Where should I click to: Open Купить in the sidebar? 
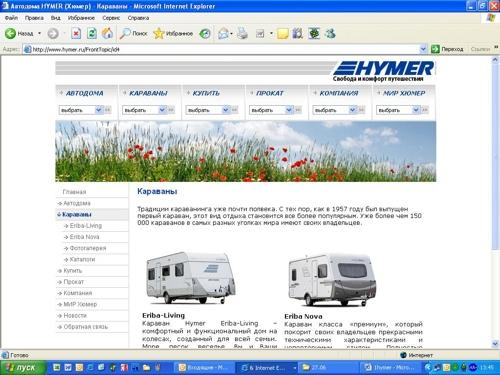pyautogui.click(x=72, y=271)
